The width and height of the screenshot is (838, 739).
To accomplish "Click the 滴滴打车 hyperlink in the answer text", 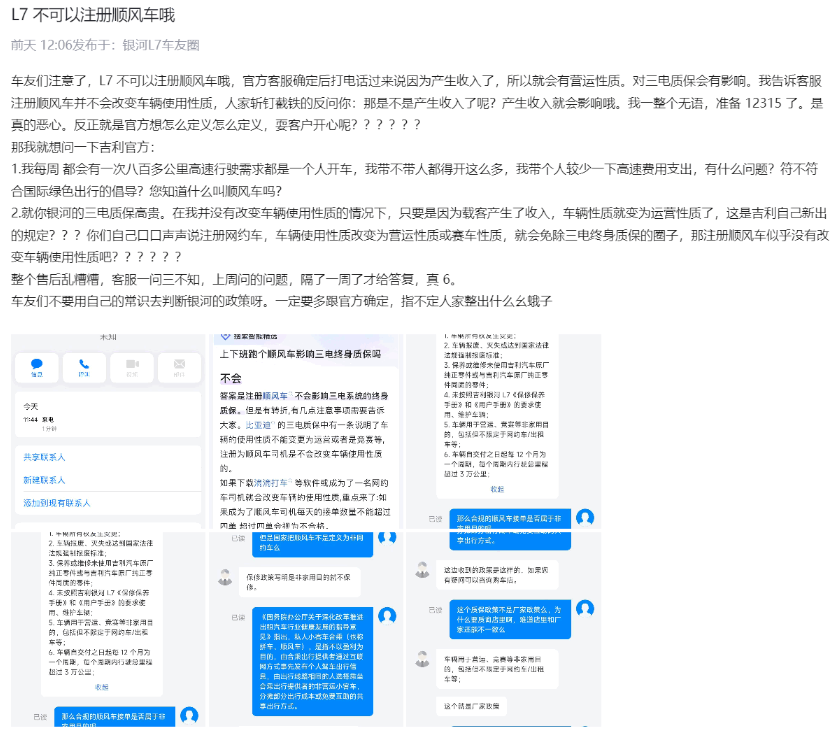I will coord(270,483).
